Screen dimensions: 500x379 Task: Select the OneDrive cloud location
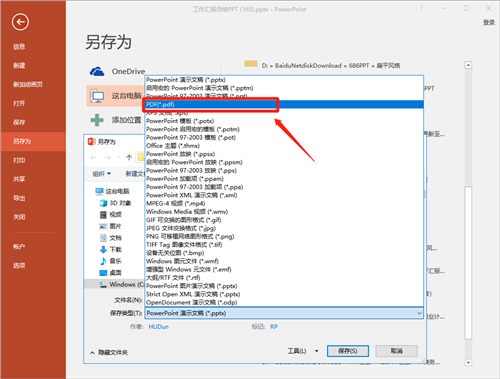coord(117,71)
